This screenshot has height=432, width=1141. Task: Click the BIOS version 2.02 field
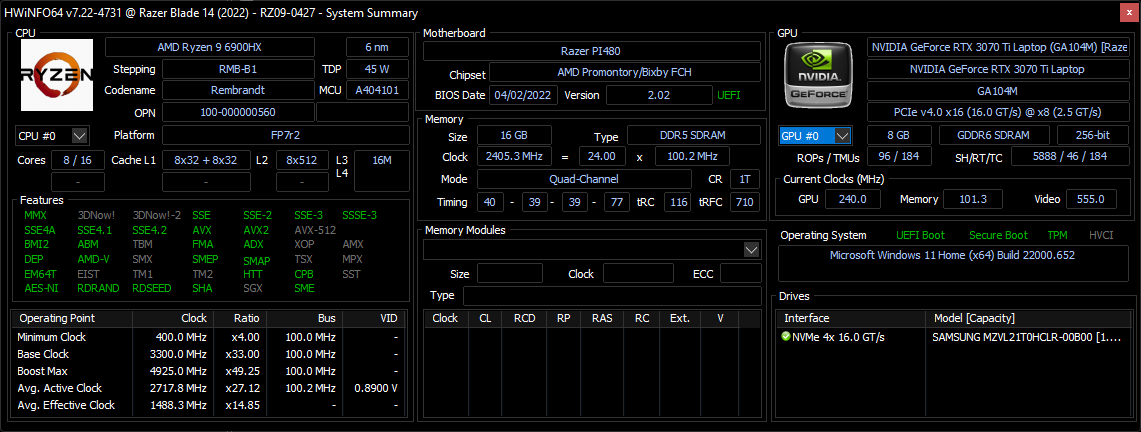659,95
